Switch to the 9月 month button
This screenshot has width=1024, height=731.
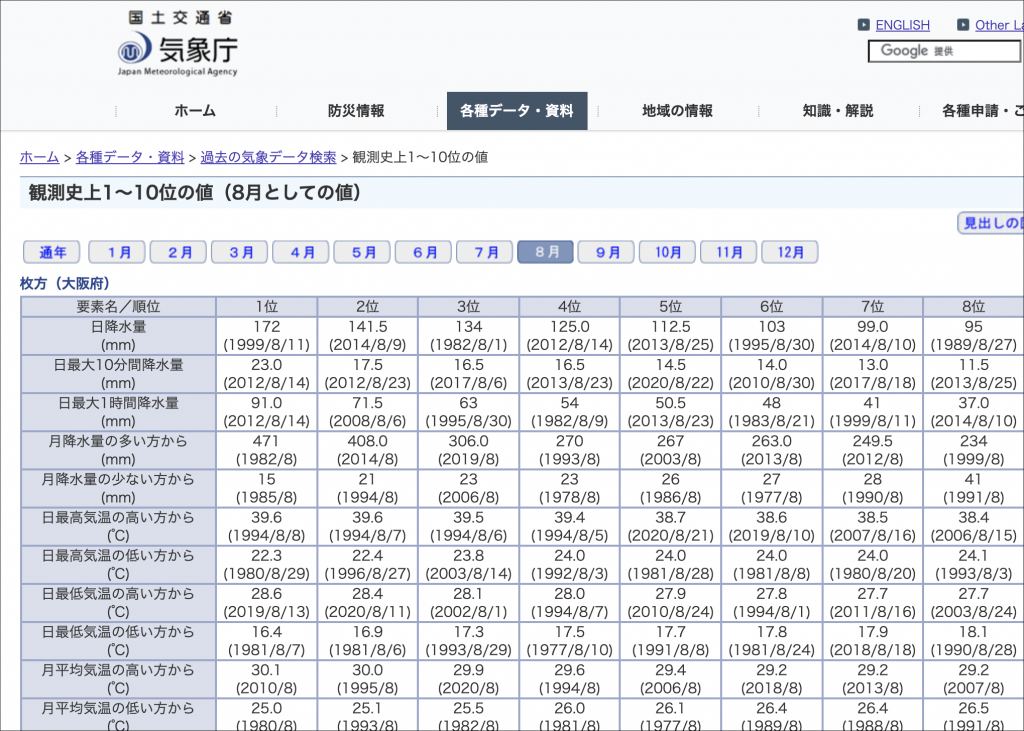pos(606,252)
